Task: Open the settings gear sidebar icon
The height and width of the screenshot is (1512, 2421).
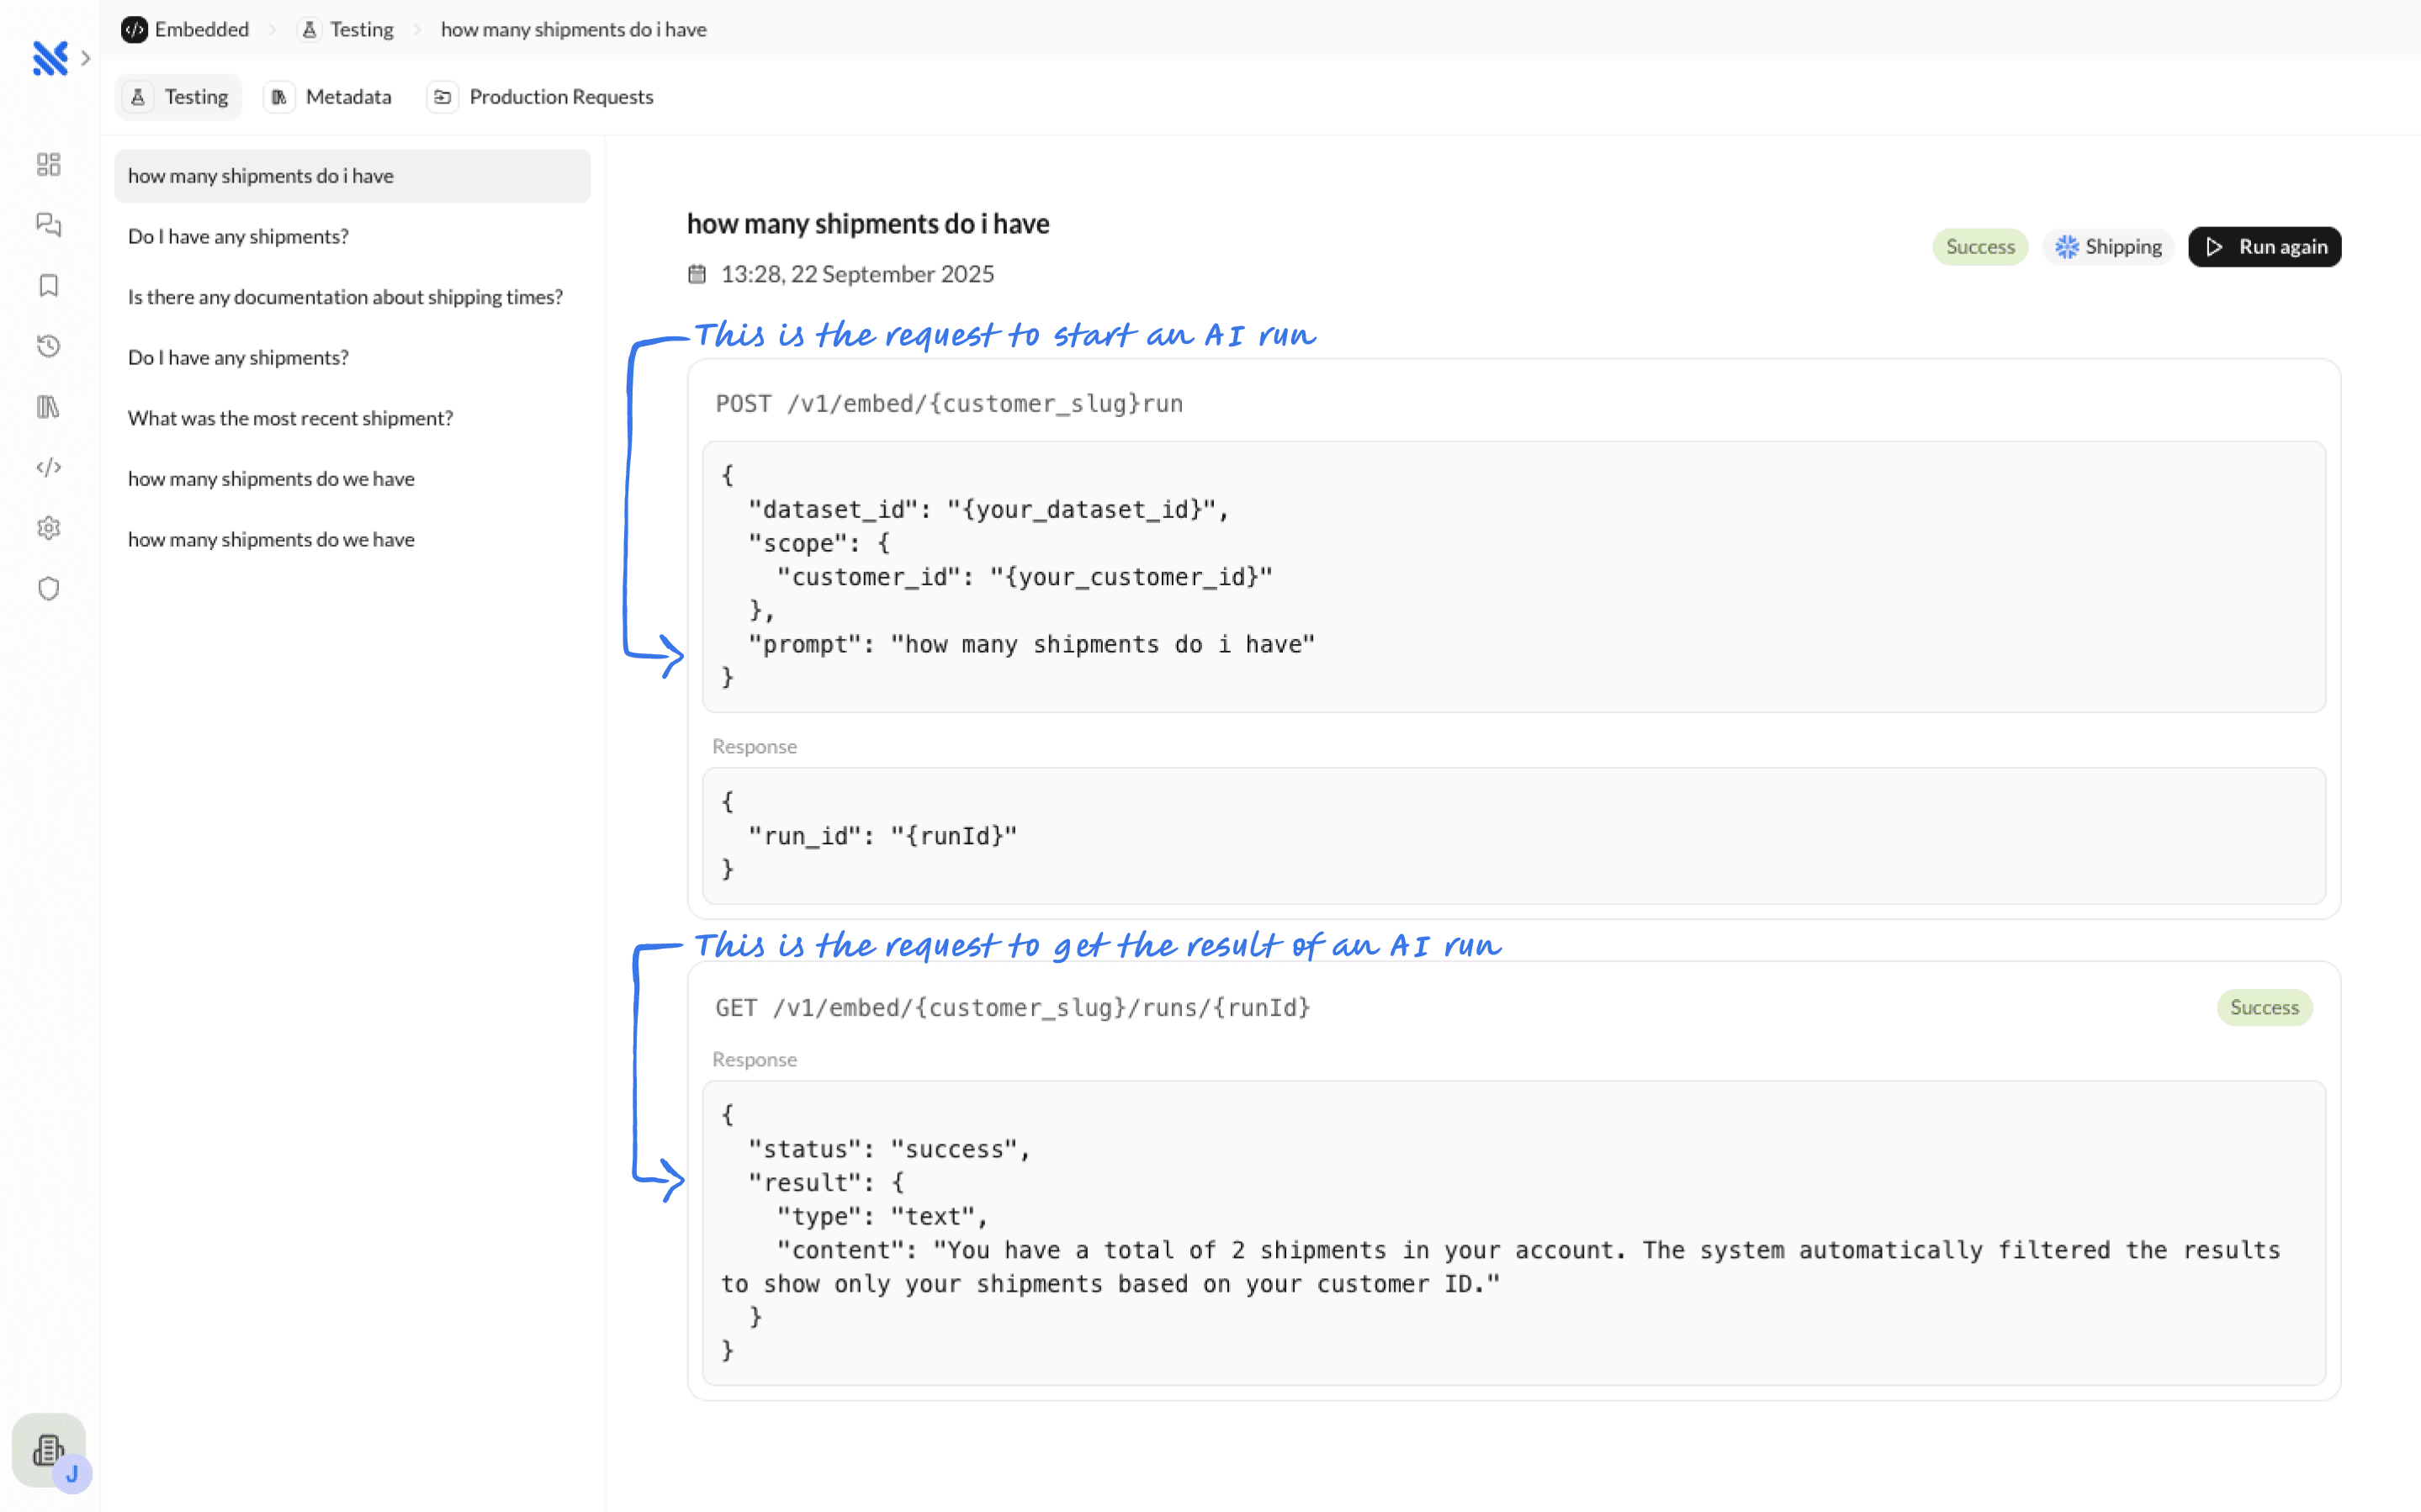Action: (x=48, y=528)
